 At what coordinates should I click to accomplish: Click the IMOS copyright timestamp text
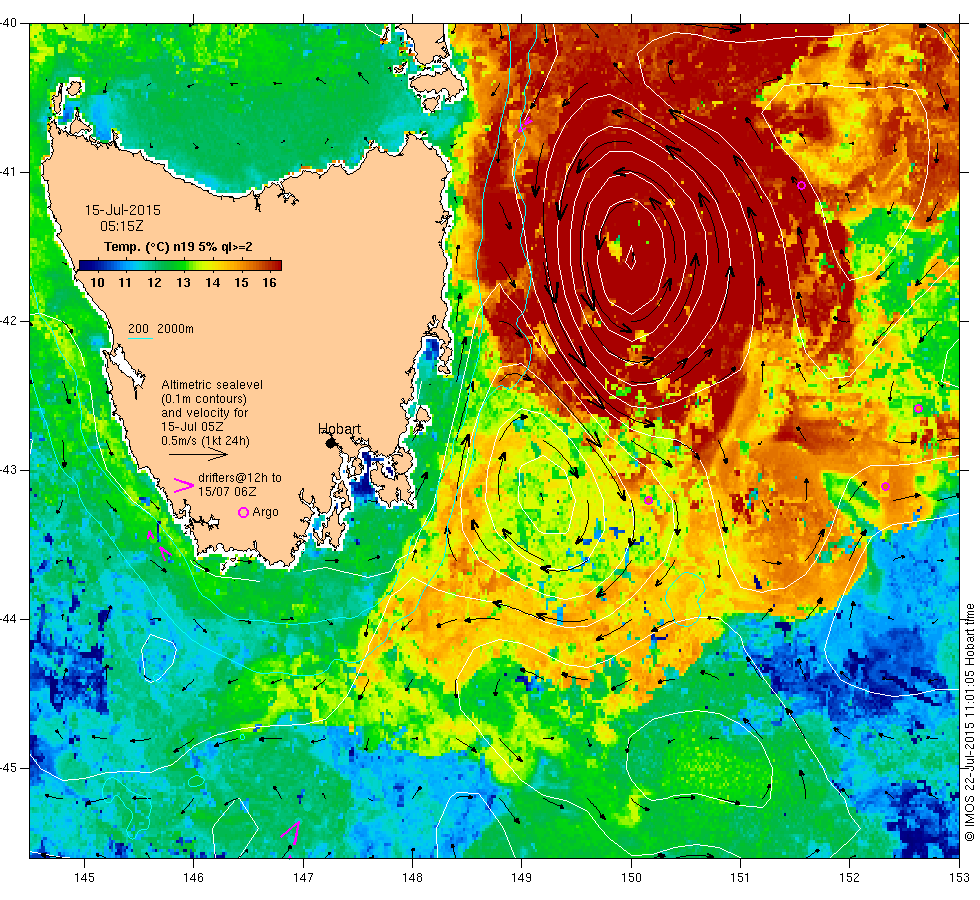click(969, 722)
